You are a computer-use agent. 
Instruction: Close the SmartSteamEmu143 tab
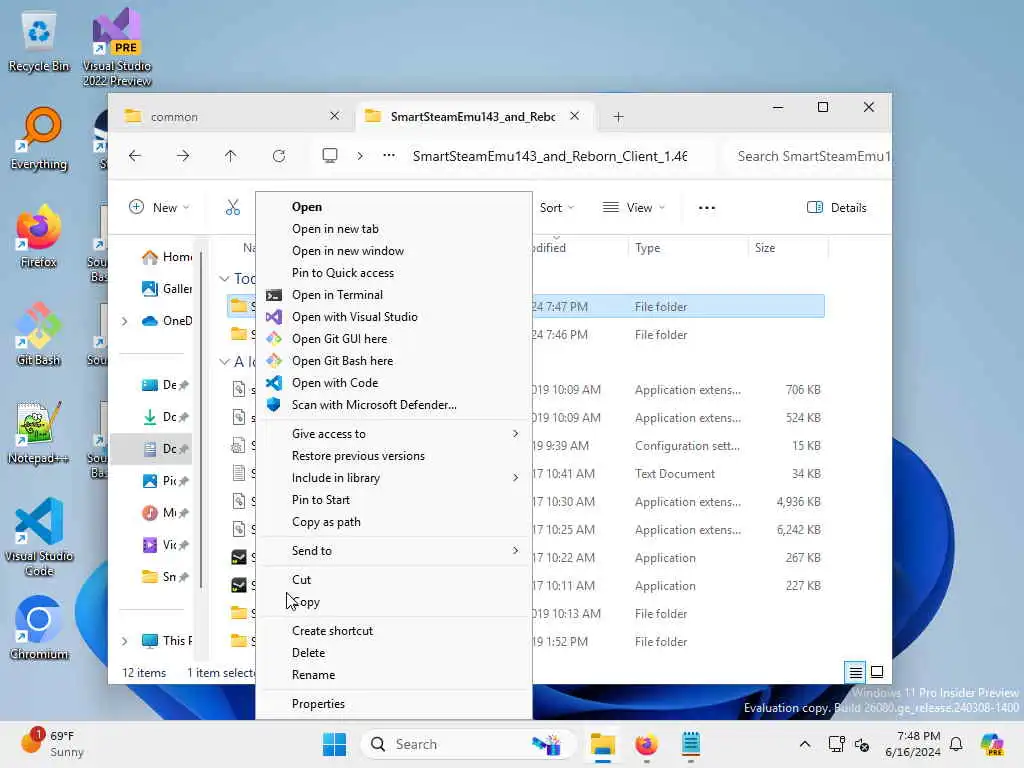click(x=575, y=116)
